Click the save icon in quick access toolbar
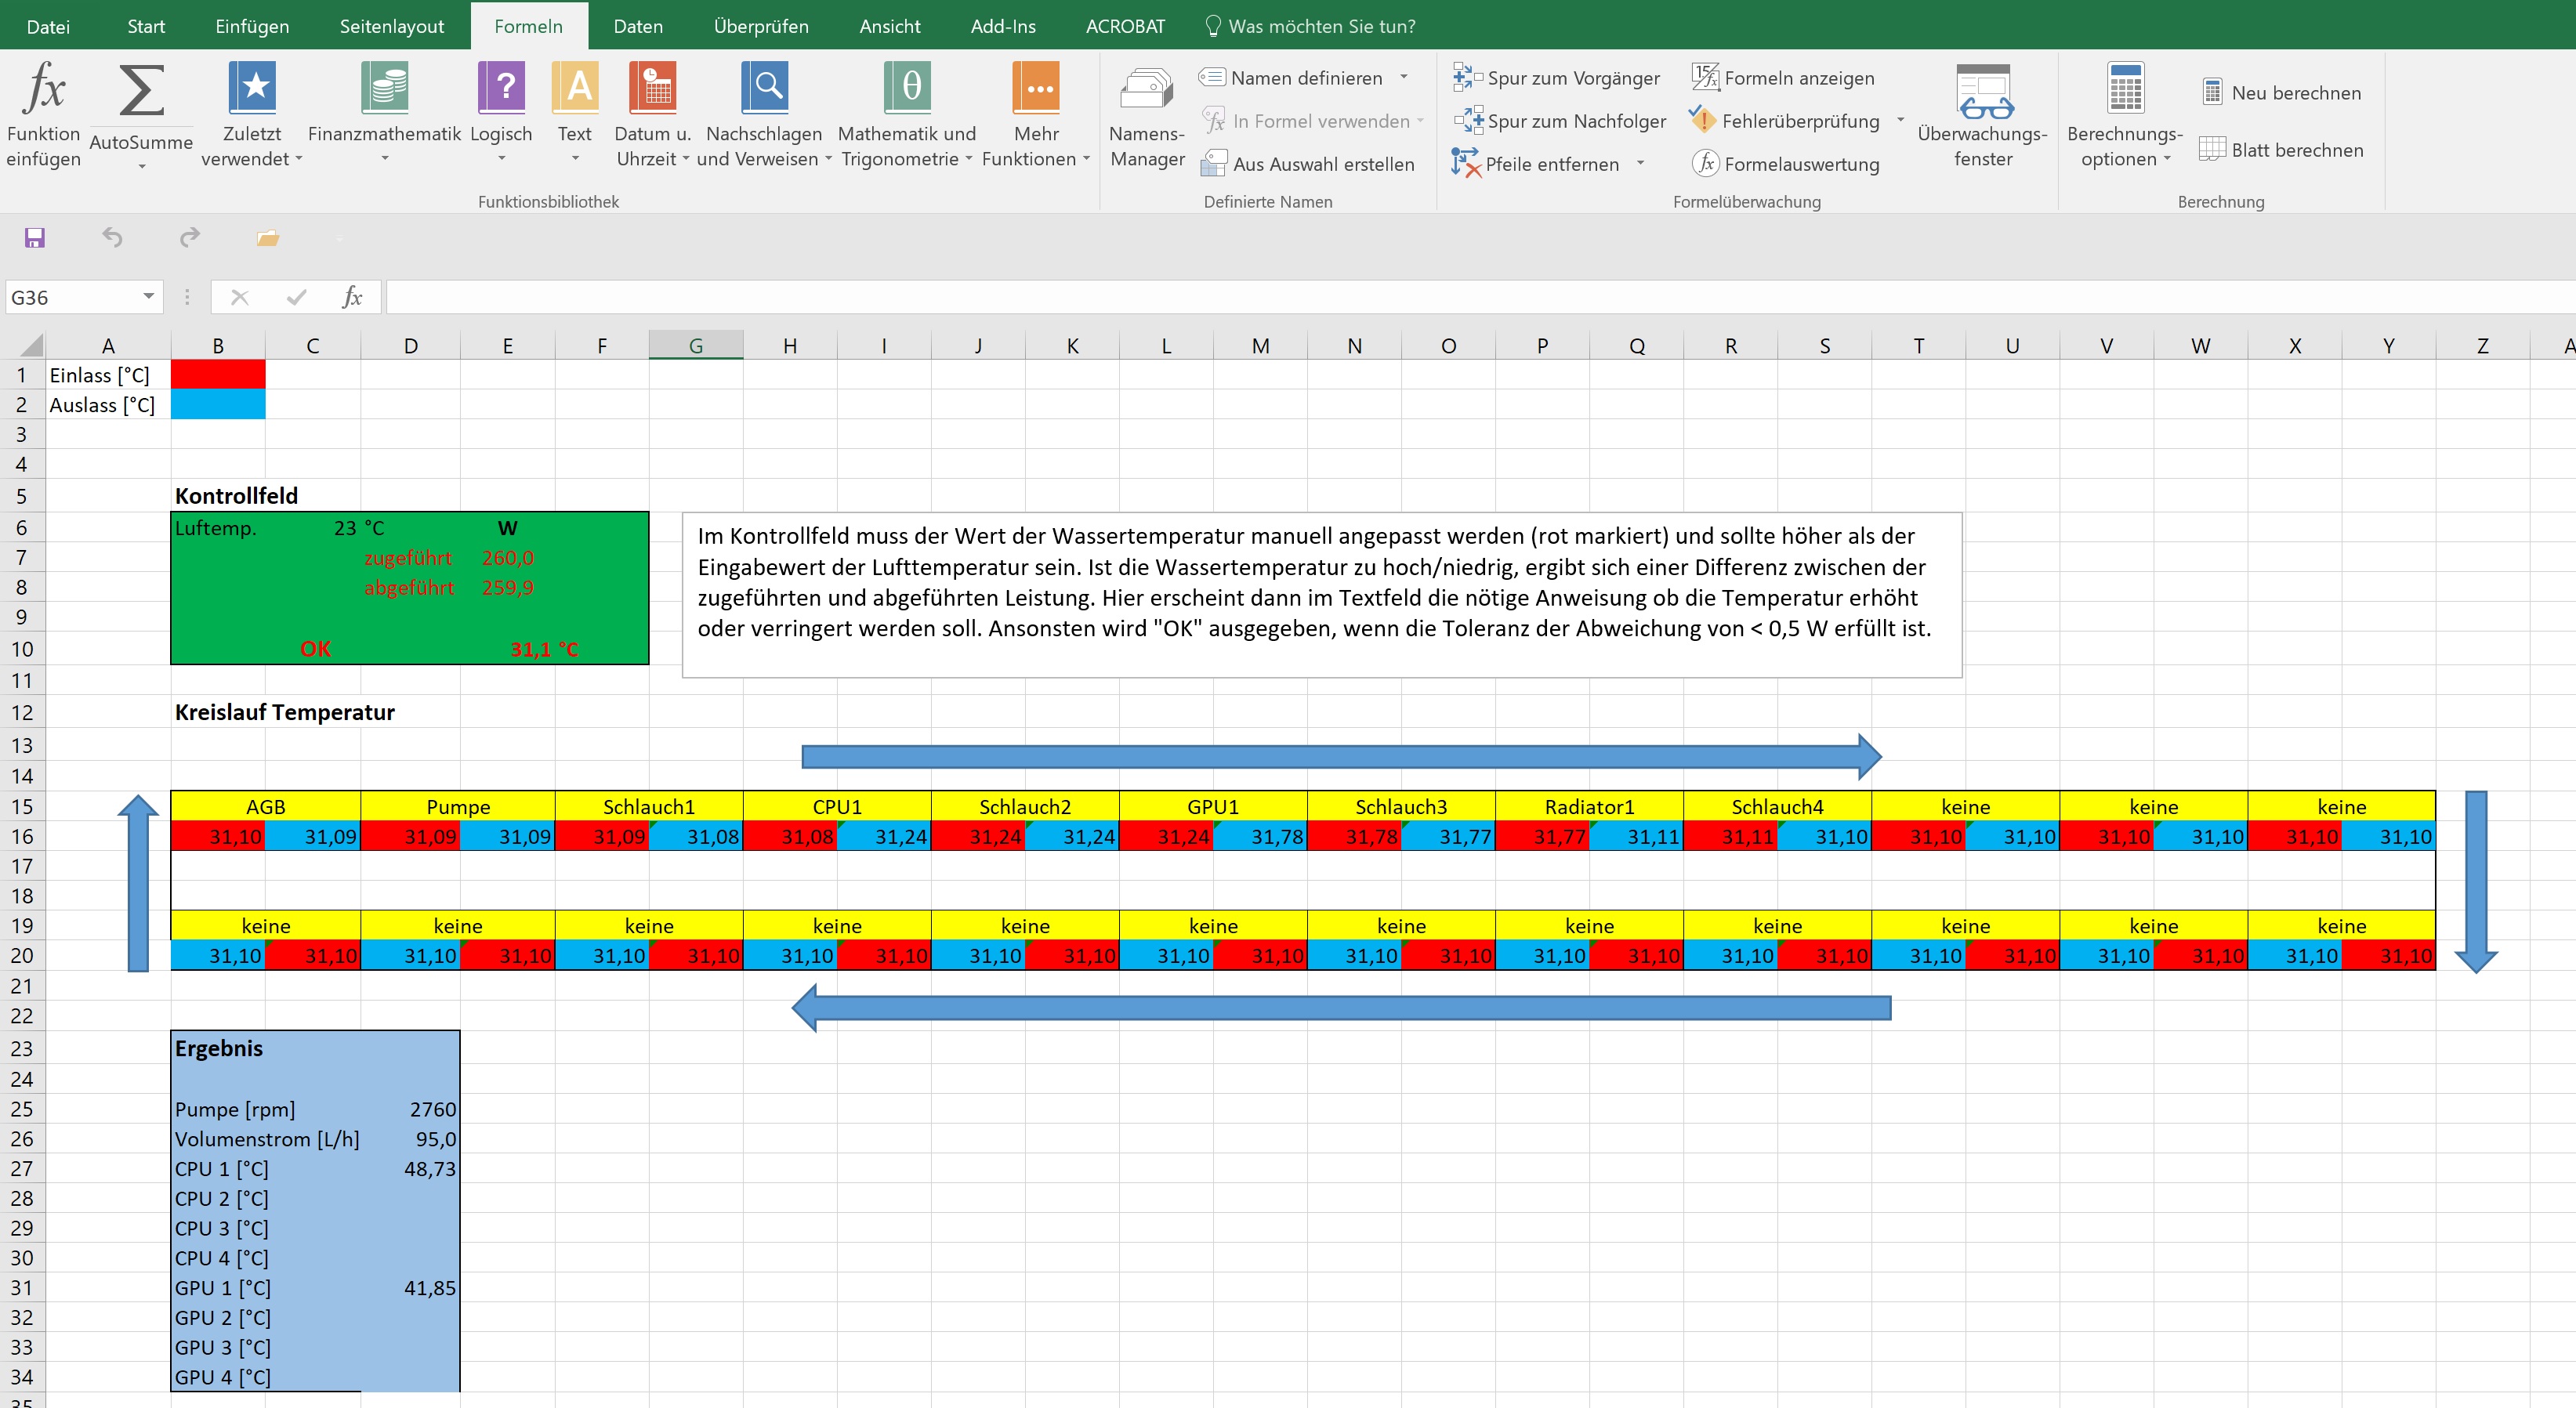The height and width of the screenshot is (1408, 2576). pyautogui.click(x=35, y=238)
